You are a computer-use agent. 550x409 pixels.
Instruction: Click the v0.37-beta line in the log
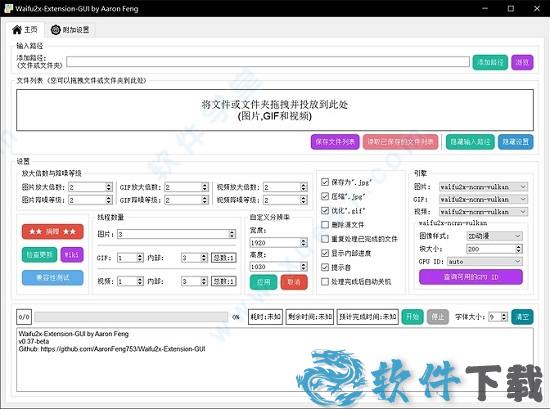(34, 341)
